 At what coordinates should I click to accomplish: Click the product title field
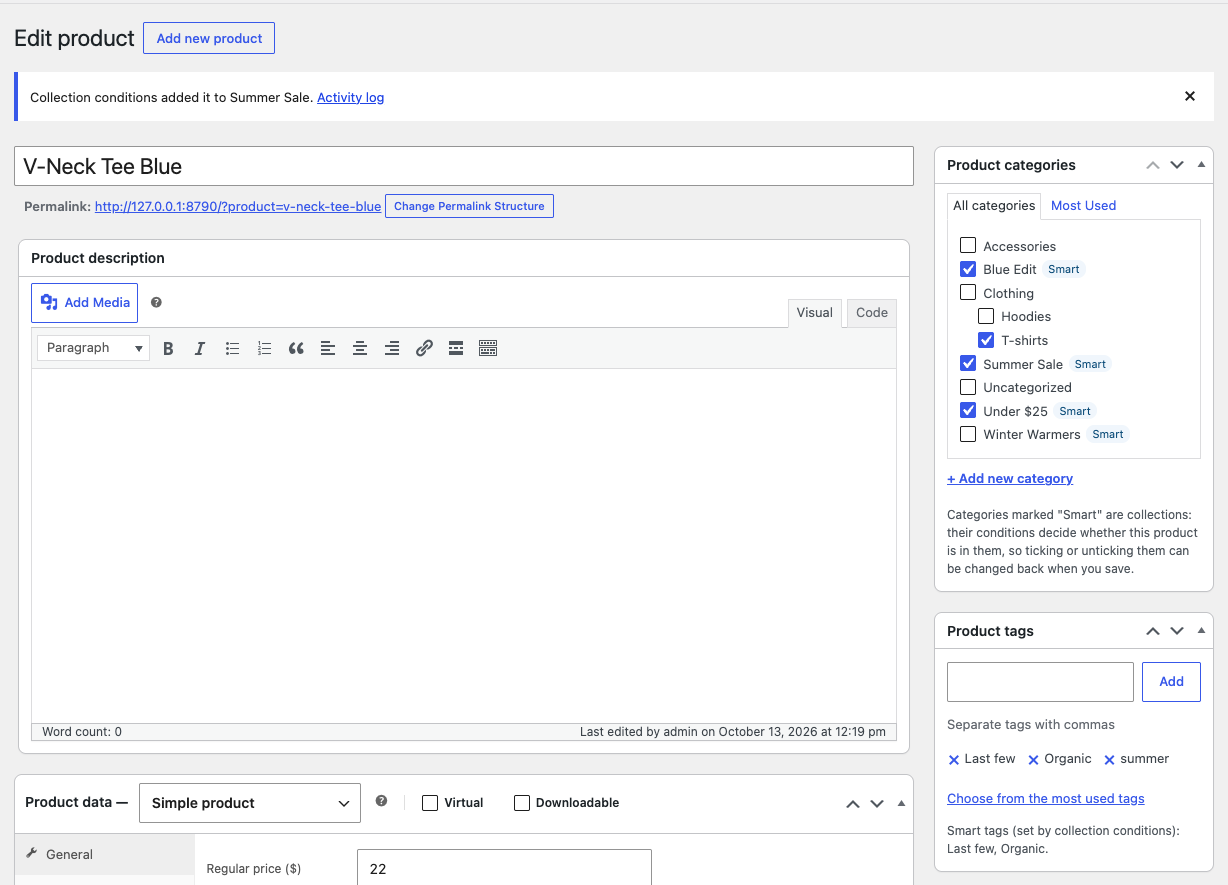click(464, 166)
